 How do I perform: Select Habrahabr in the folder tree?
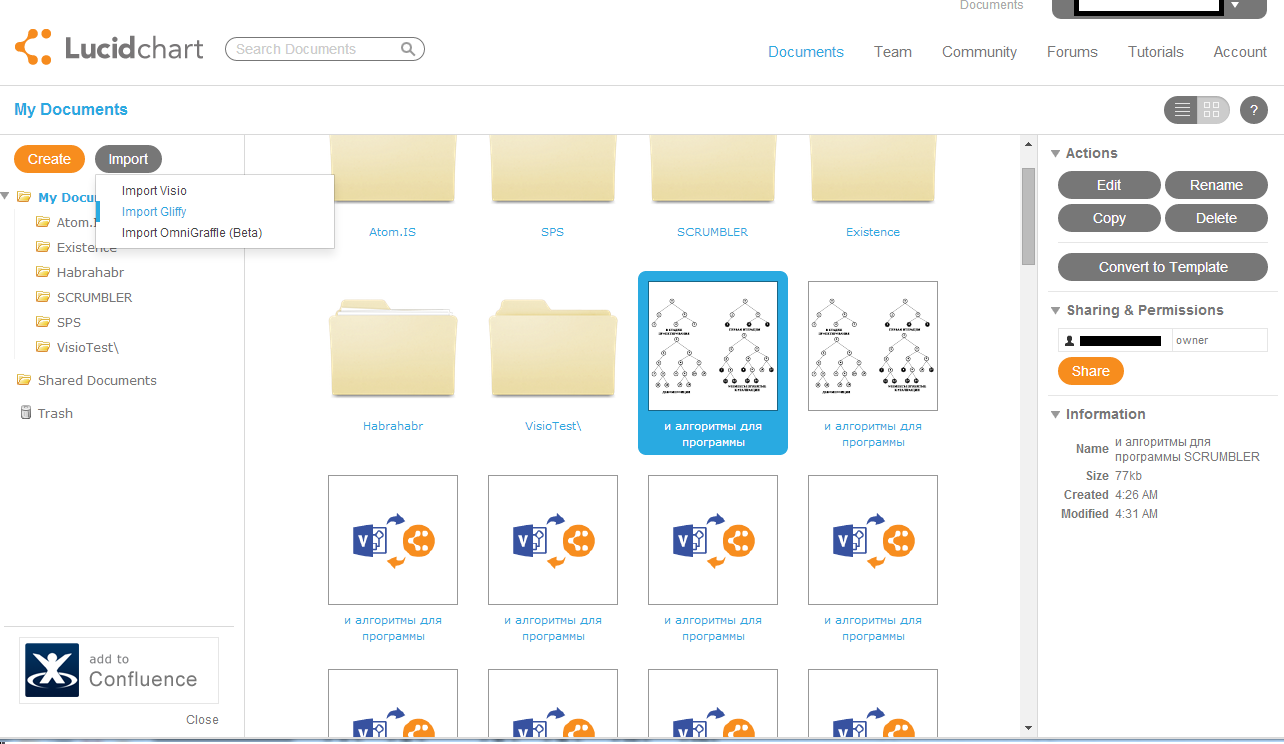coord(90,272)
